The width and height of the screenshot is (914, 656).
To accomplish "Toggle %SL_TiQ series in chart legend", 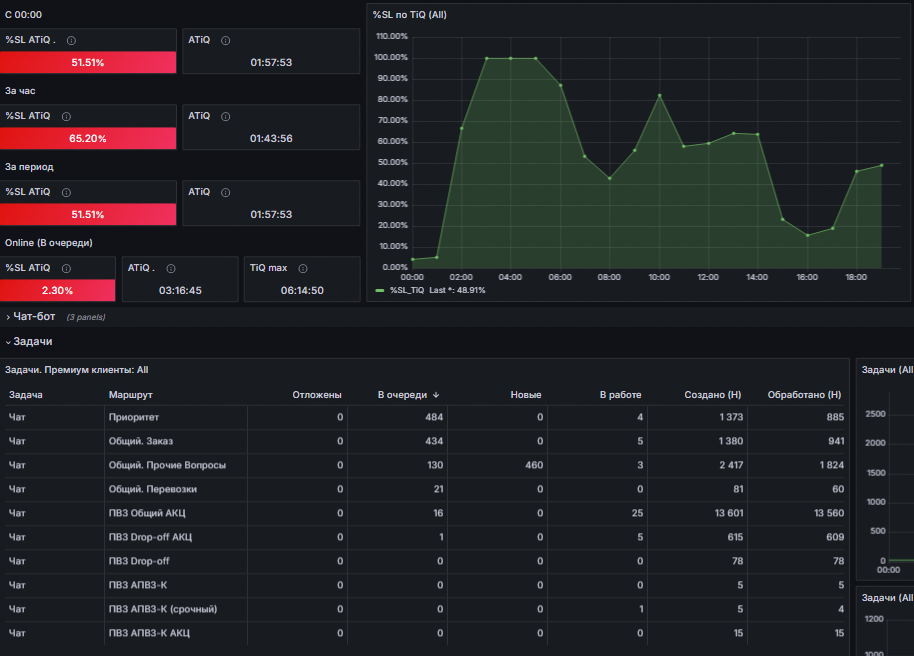I will [407, 290].
